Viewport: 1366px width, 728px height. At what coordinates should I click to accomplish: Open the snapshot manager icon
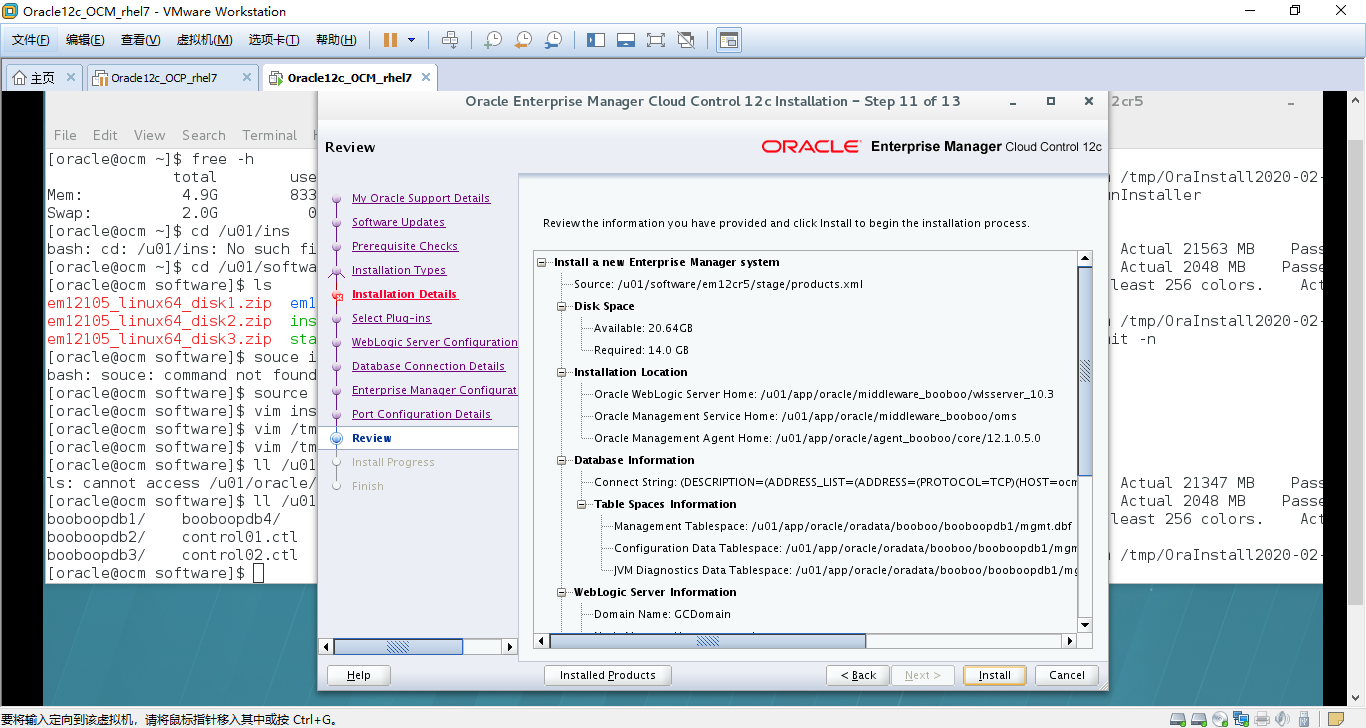tap(552, 40)
